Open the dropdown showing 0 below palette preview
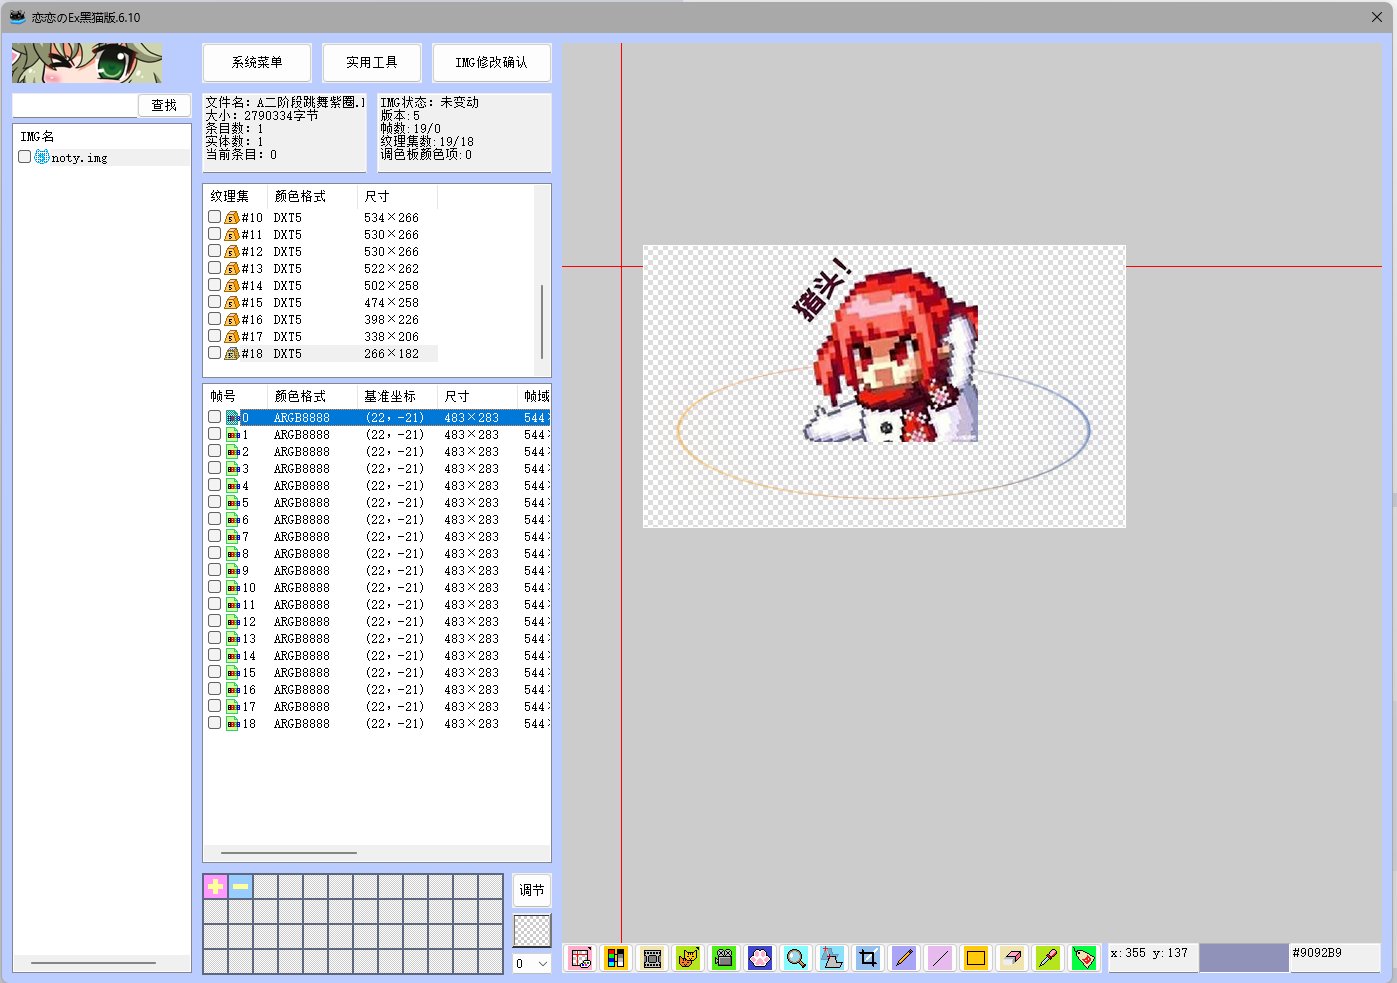This screenshot has height=983, width=1397. [532, 964]
